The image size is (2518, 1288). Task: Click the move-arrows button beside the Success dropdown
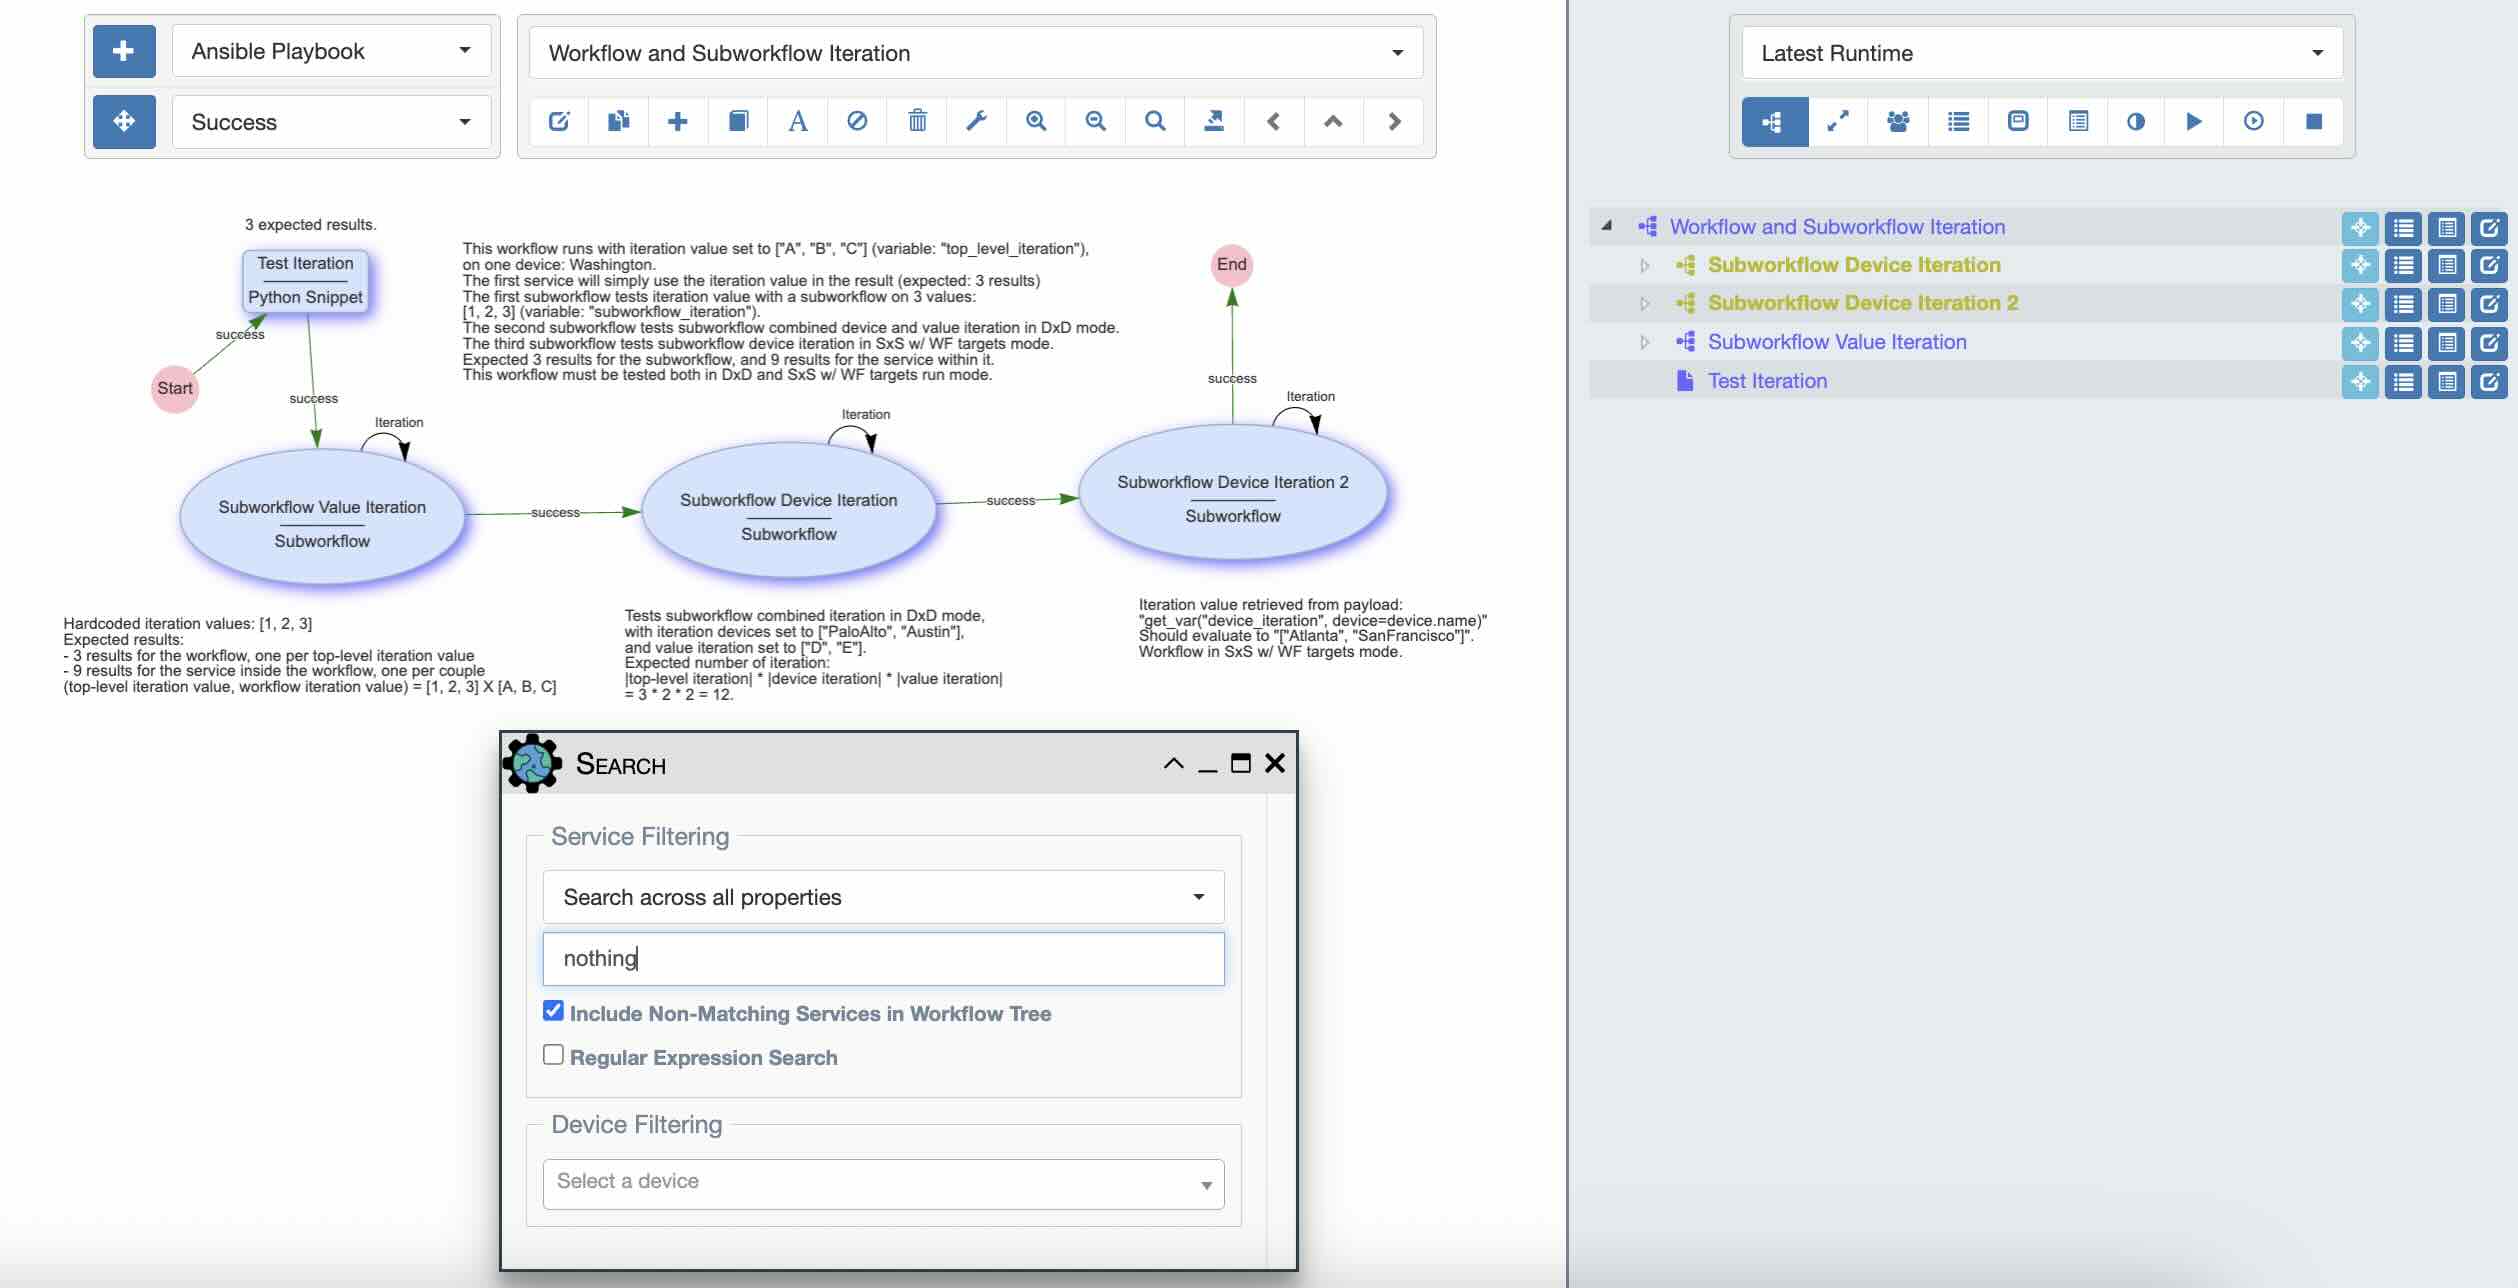pyautogui.click(x=124, y=122)
